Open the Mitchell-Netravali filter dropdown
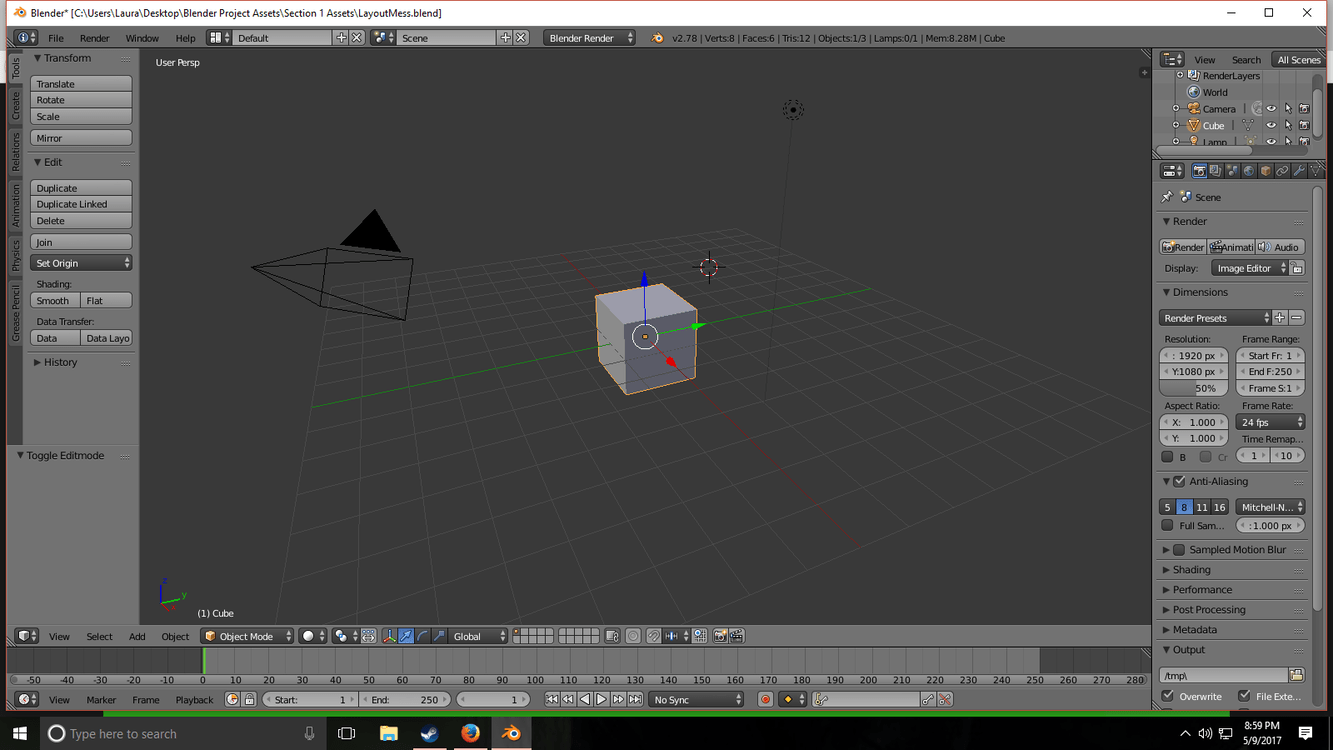 tap(1270, 507)
